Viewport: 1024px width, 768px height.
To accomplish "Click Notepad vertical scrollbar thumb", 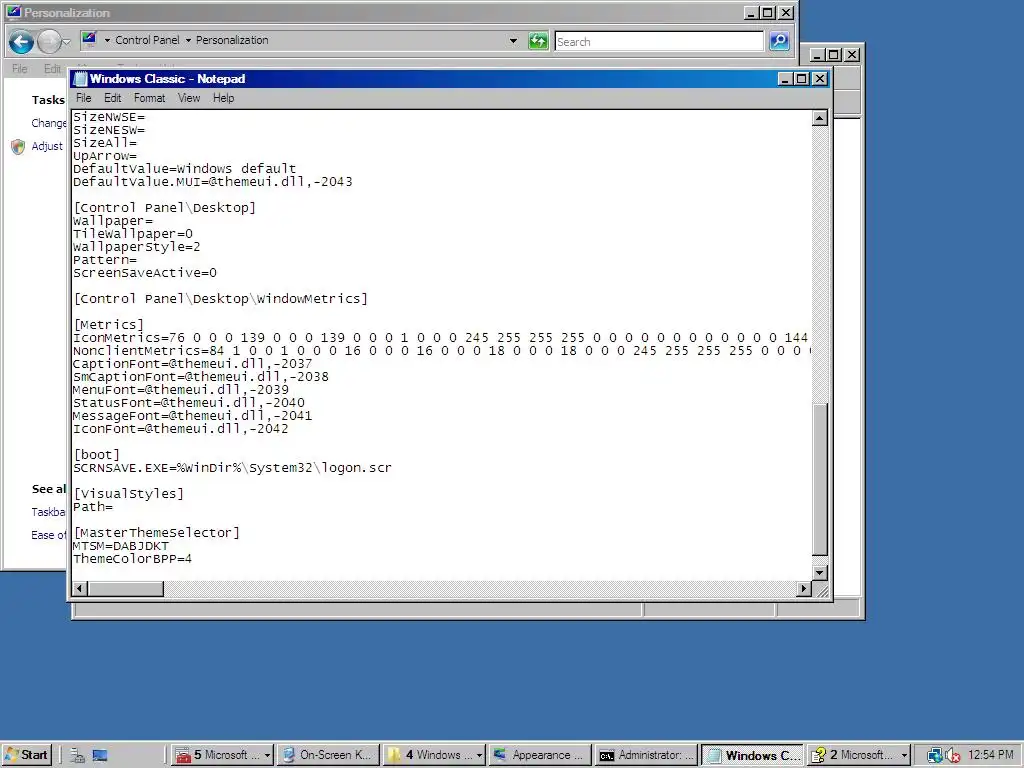I will coord(820,479).
